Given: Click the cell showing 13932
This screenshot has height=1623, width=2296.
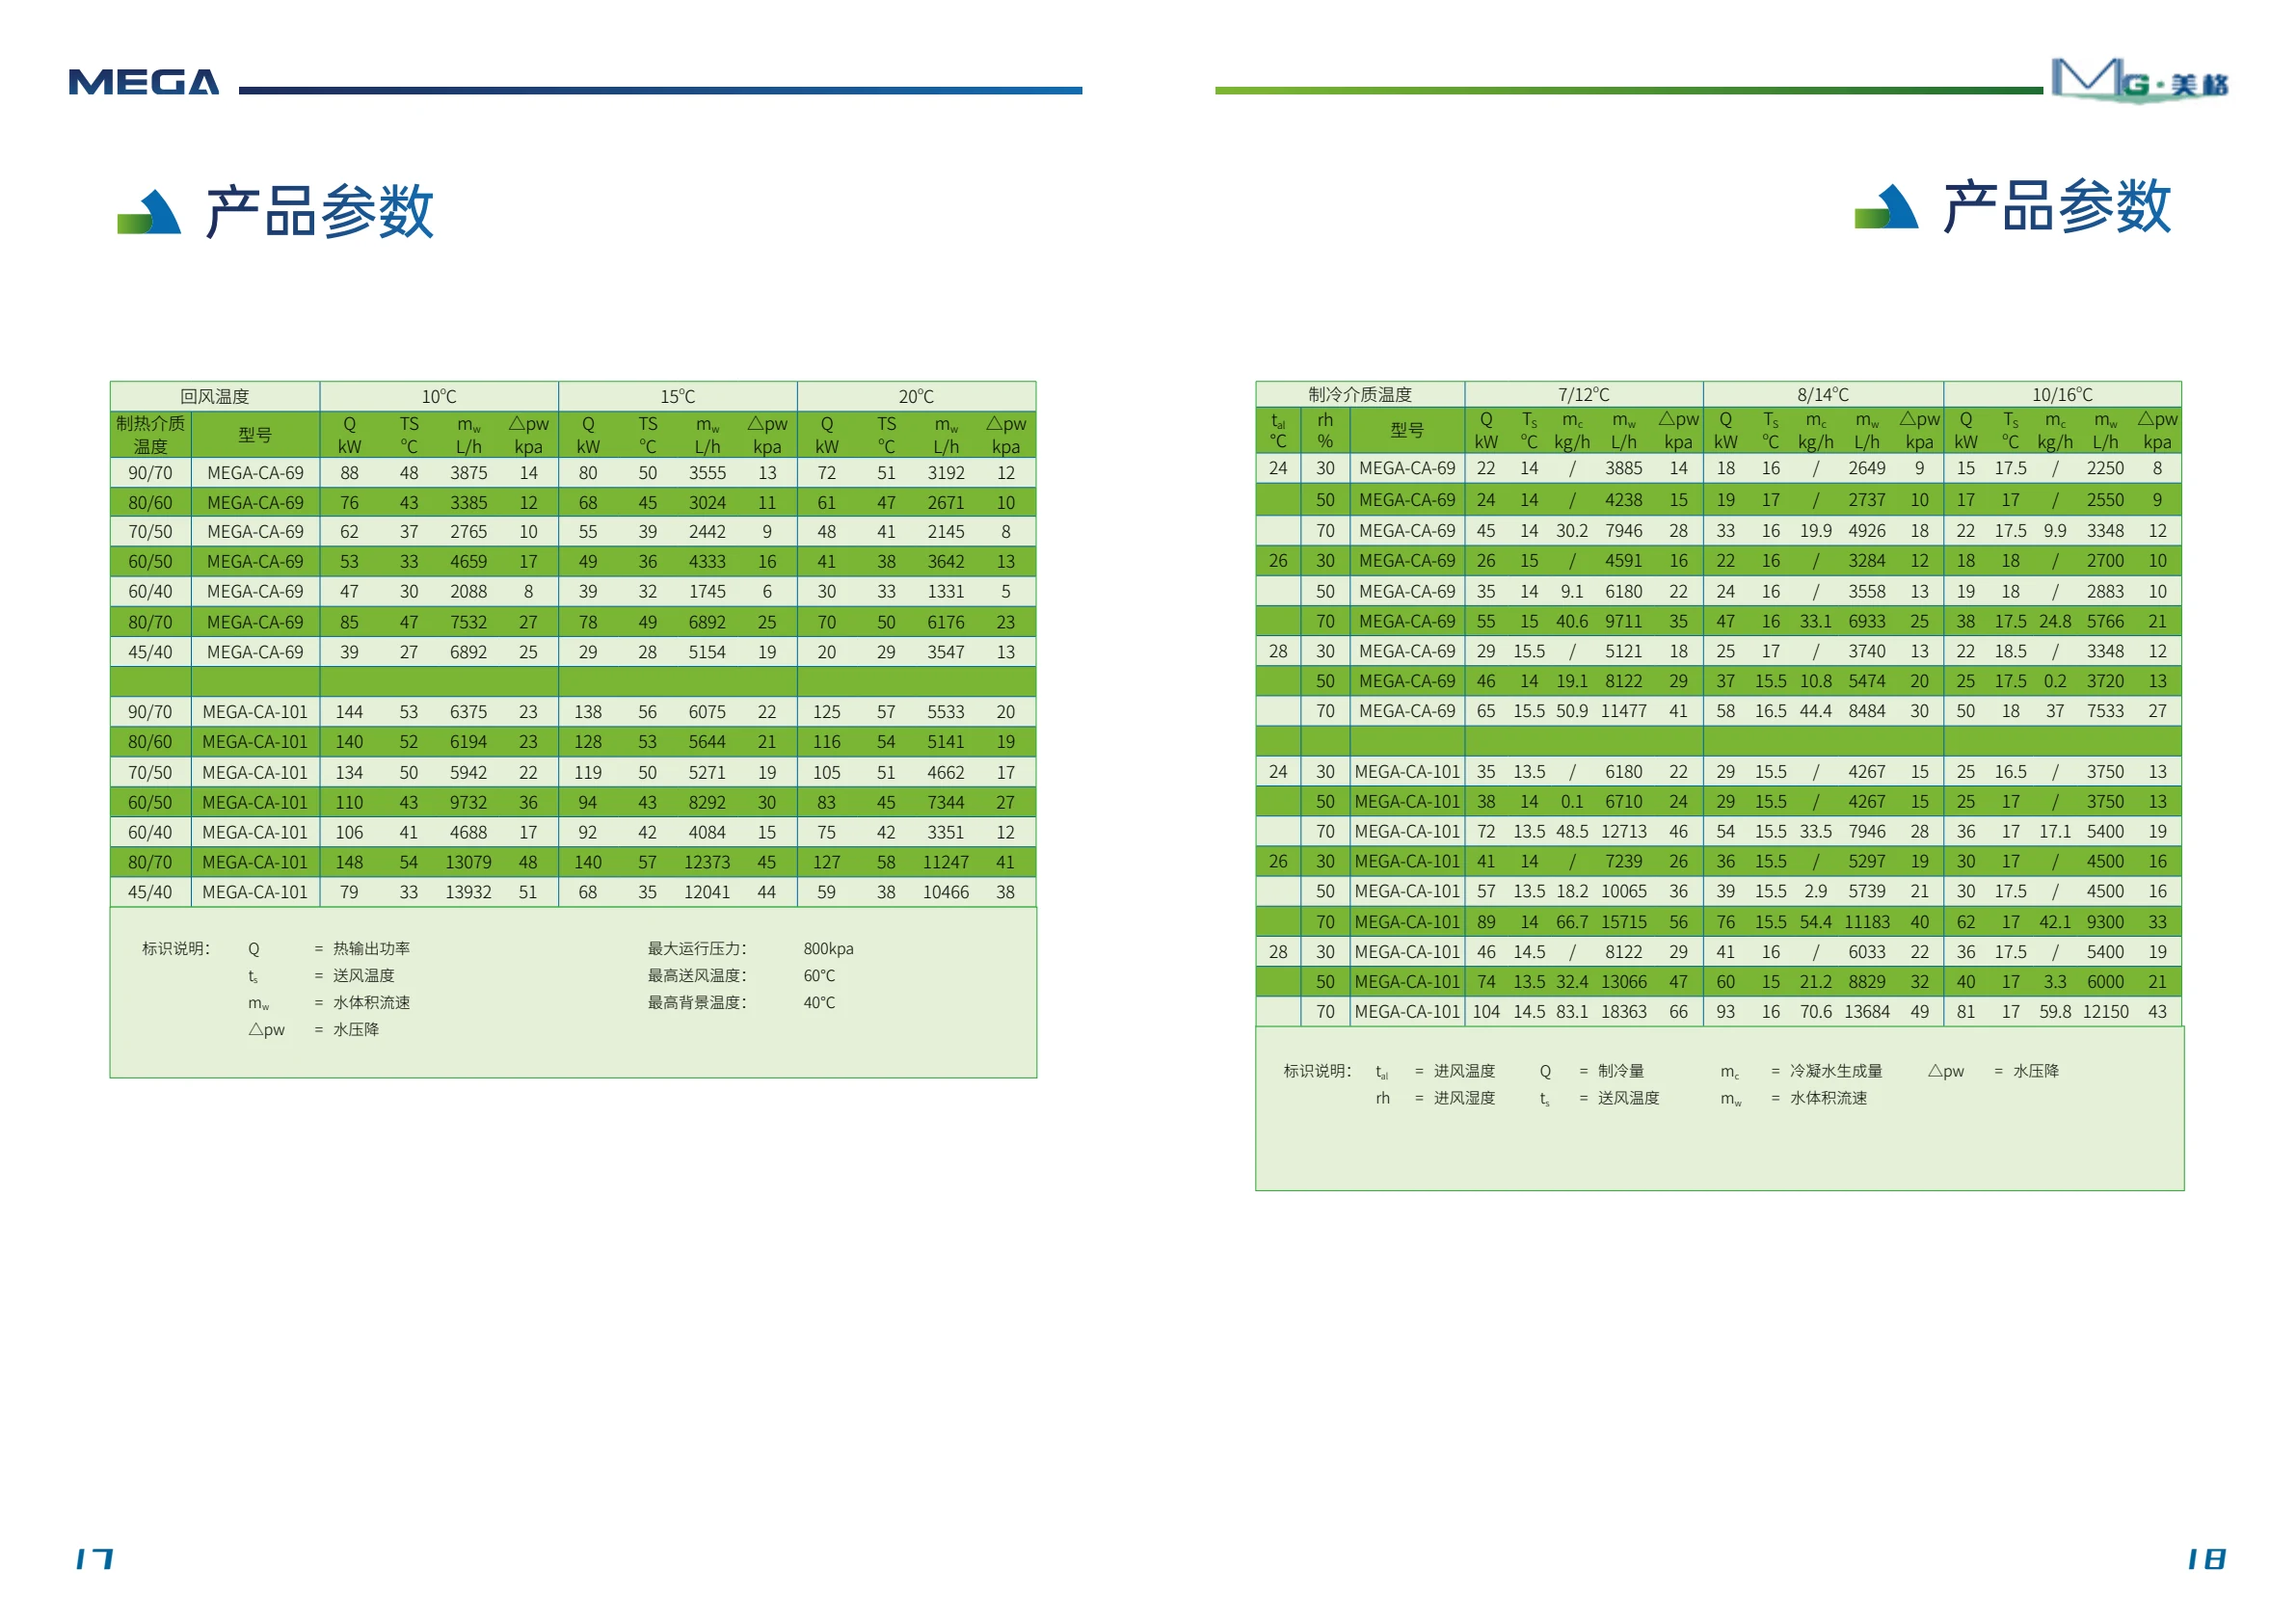Looking at the screenshot, I should pyautogui.click(x=468, y=892).
